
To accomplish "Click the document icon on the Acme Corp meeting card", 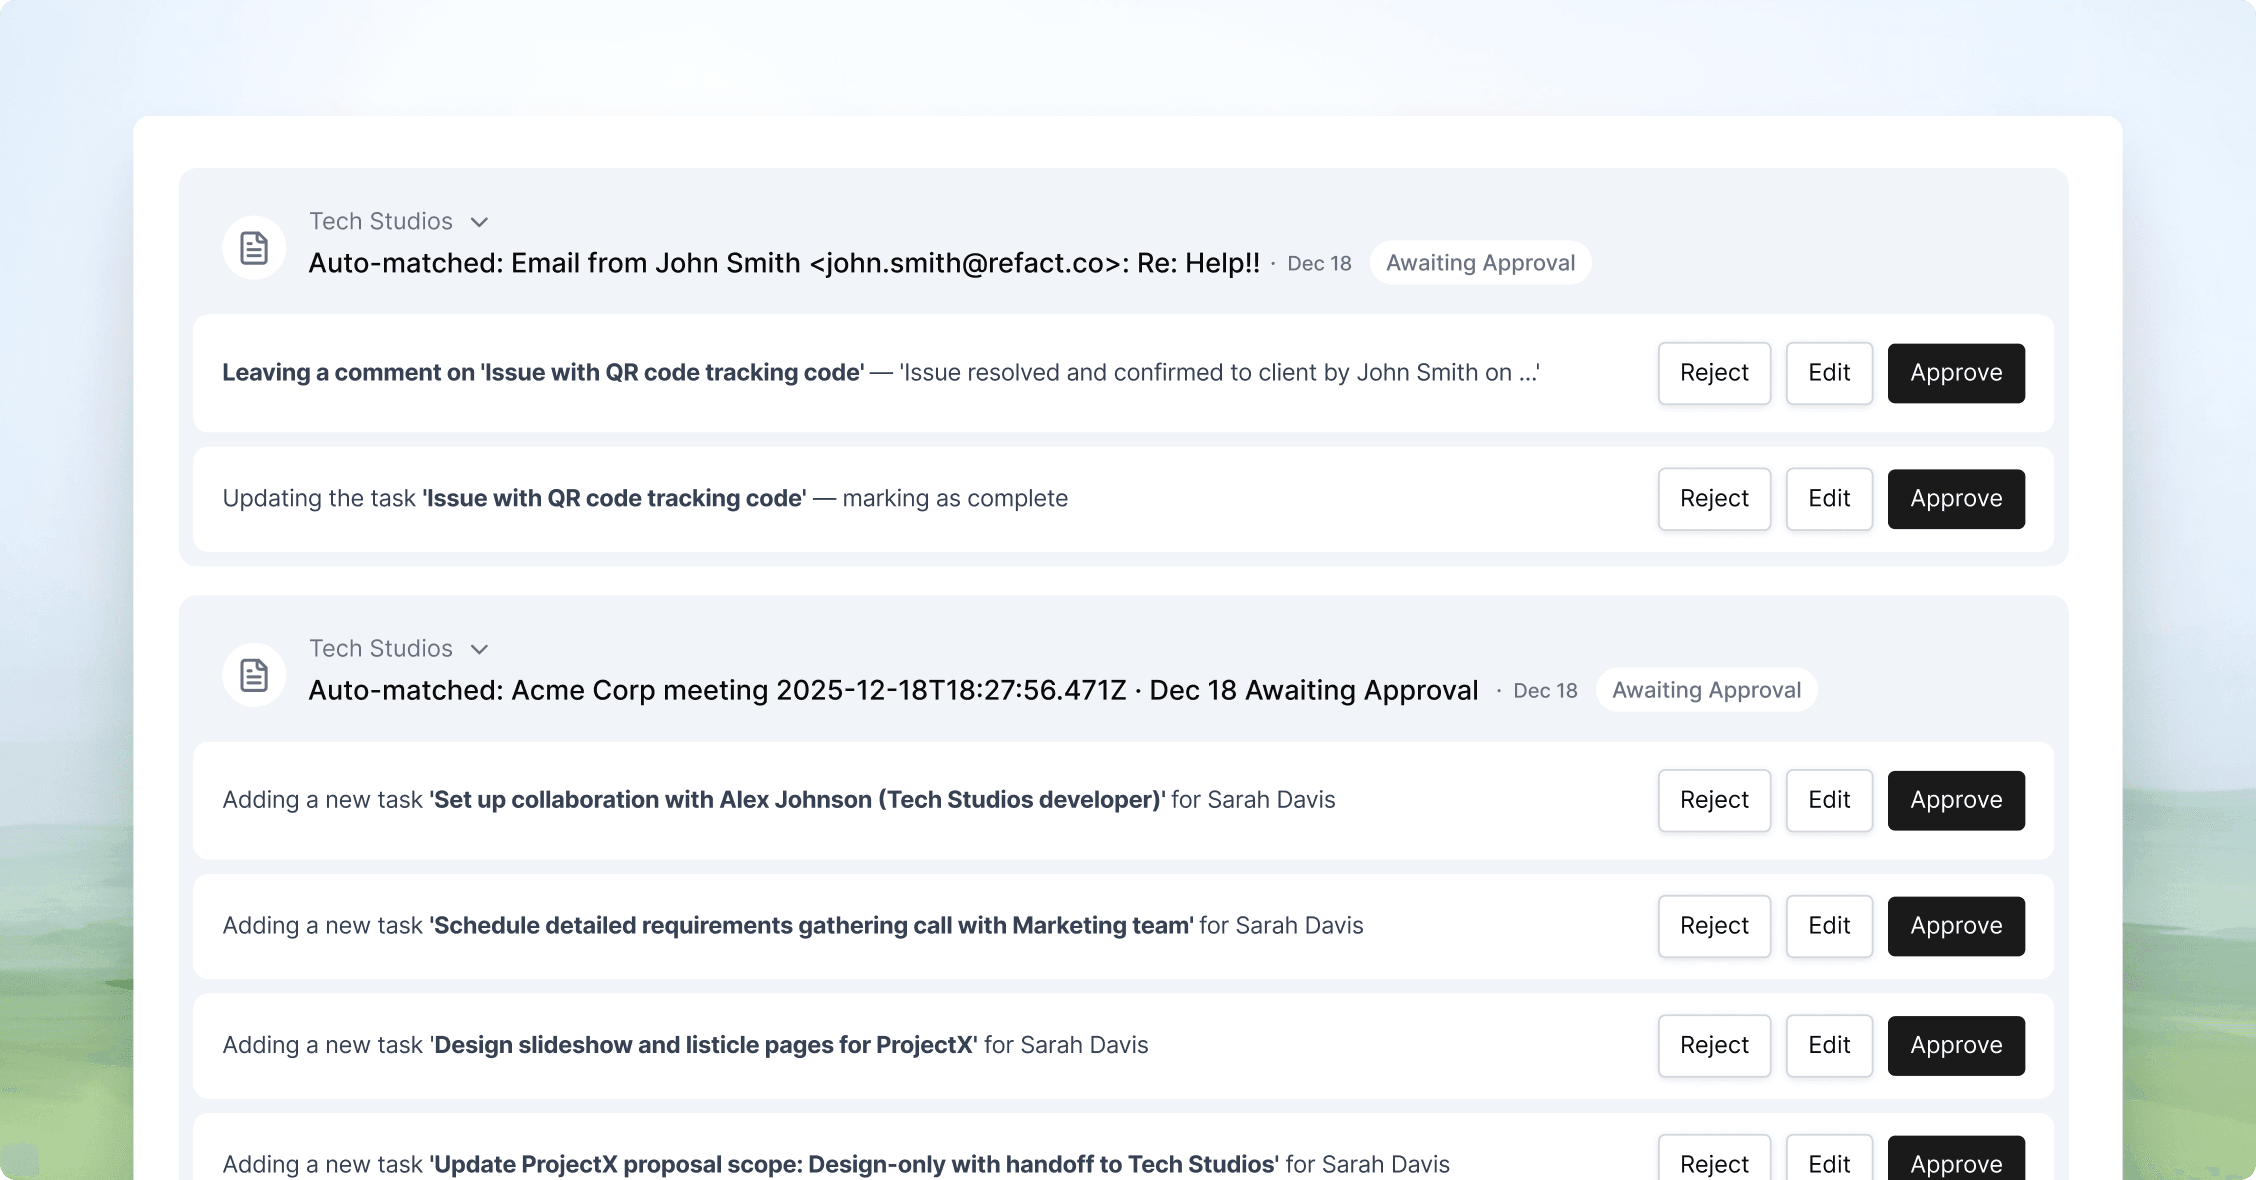I will click(x=253, y=674).
